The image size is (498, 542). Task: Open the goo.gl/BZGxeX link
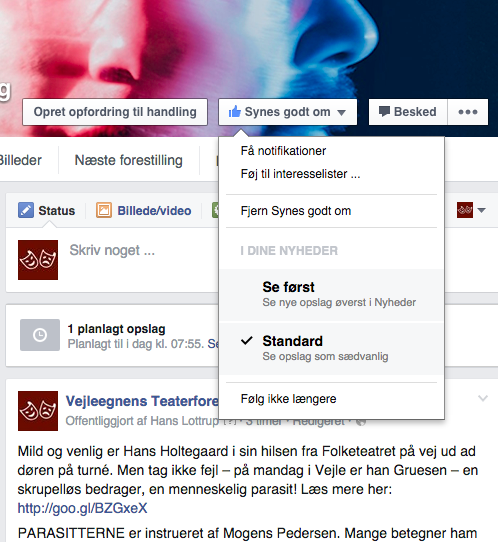82,508
